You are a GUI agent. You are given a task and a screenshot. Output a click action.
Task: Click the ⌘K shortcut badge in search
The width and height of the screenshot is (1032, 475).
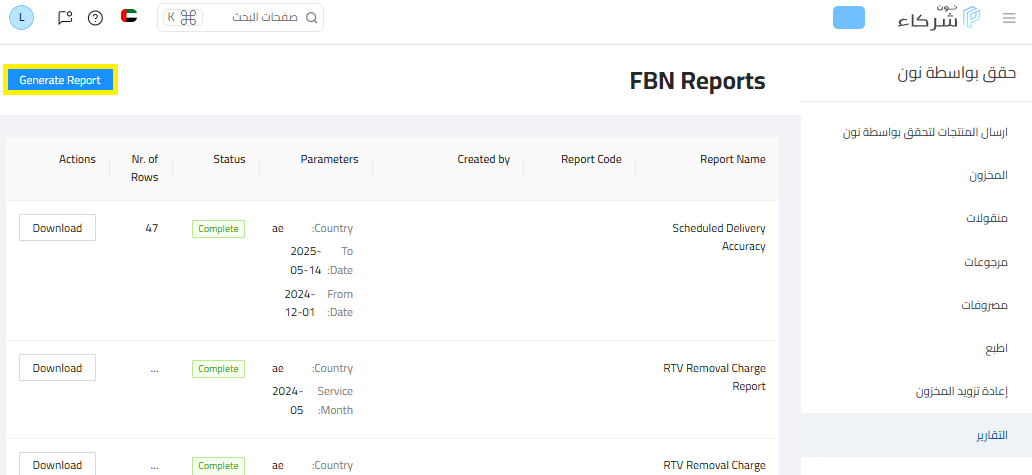(183, 18)
